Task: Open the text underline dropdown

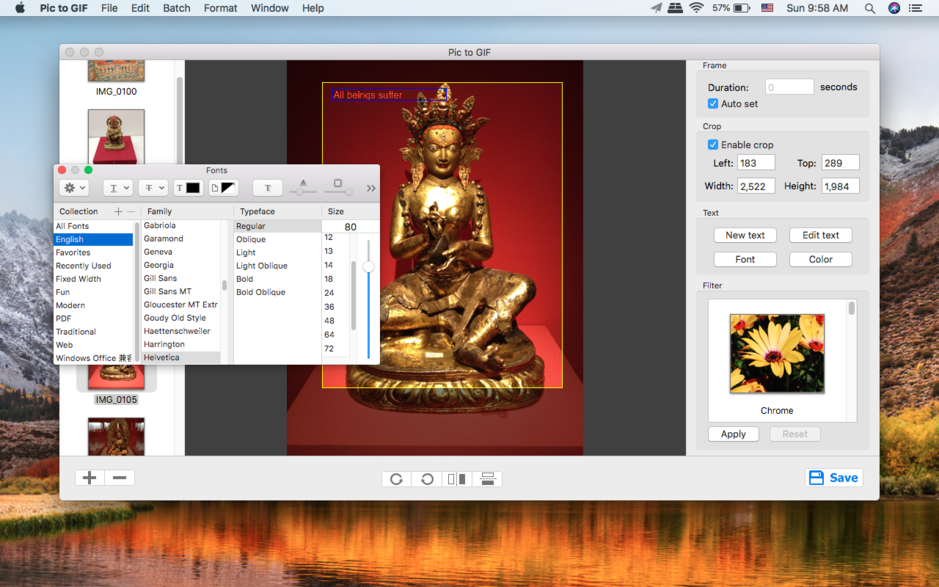Action: [118, 188]
